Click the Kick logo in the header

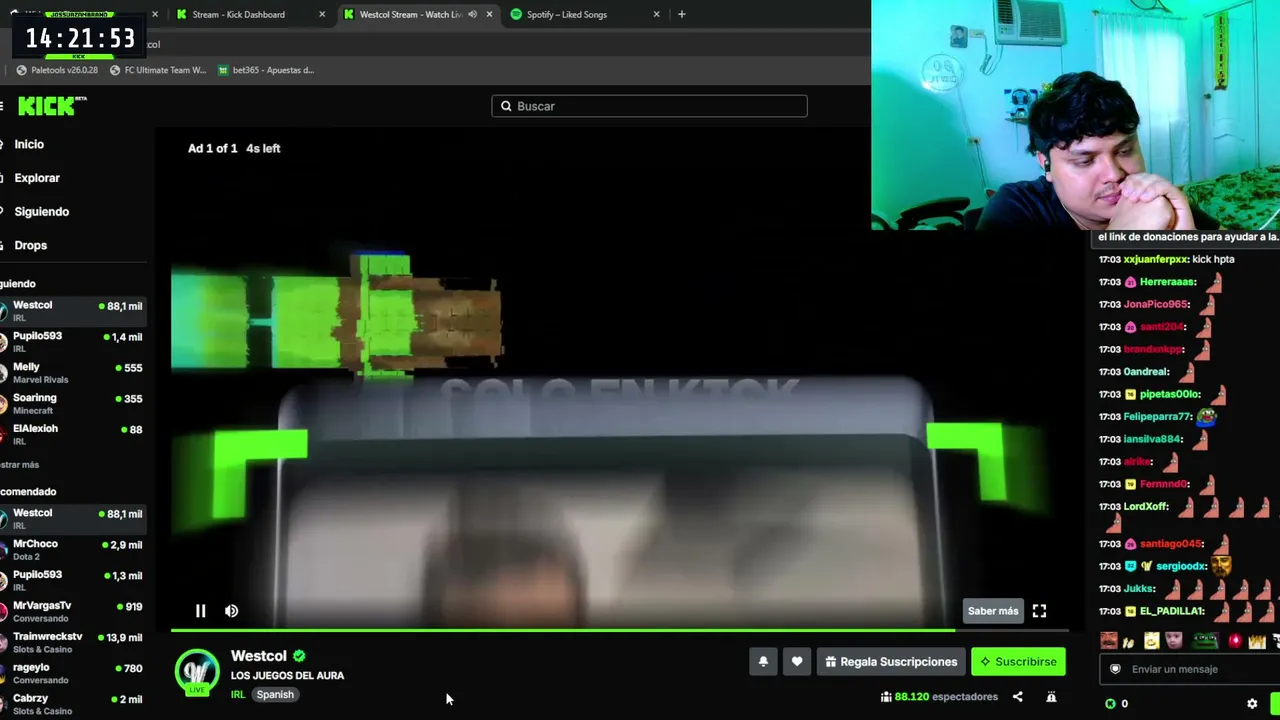52,106
